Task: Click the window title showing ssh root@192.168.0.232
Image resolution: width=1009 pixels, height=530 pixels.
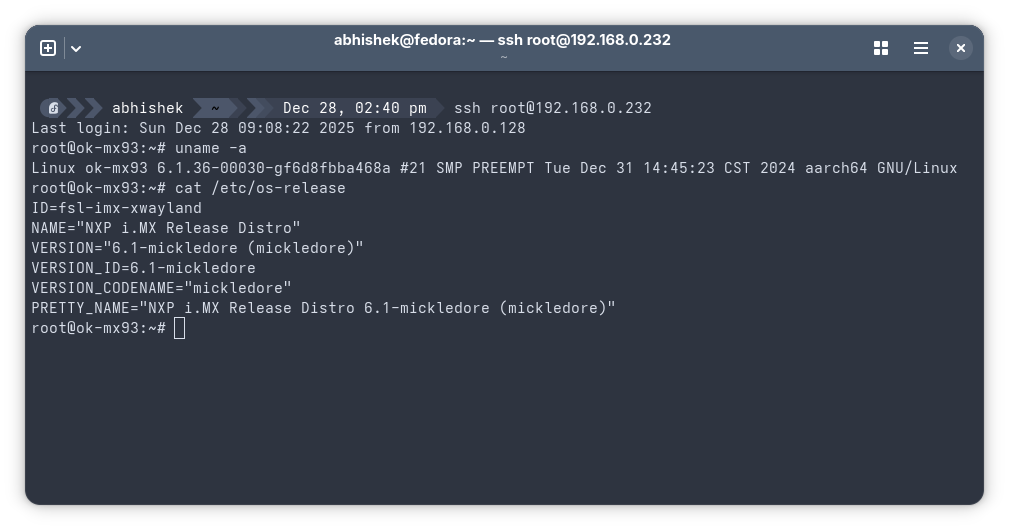Action: coord(502,40)
